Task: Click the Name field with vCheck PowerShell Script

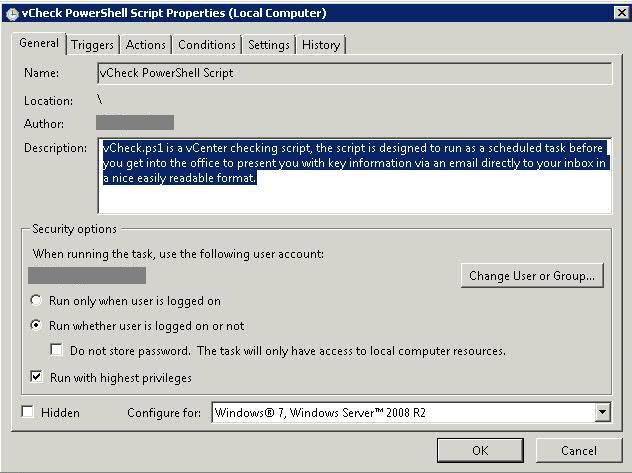Action: (355, 73)
